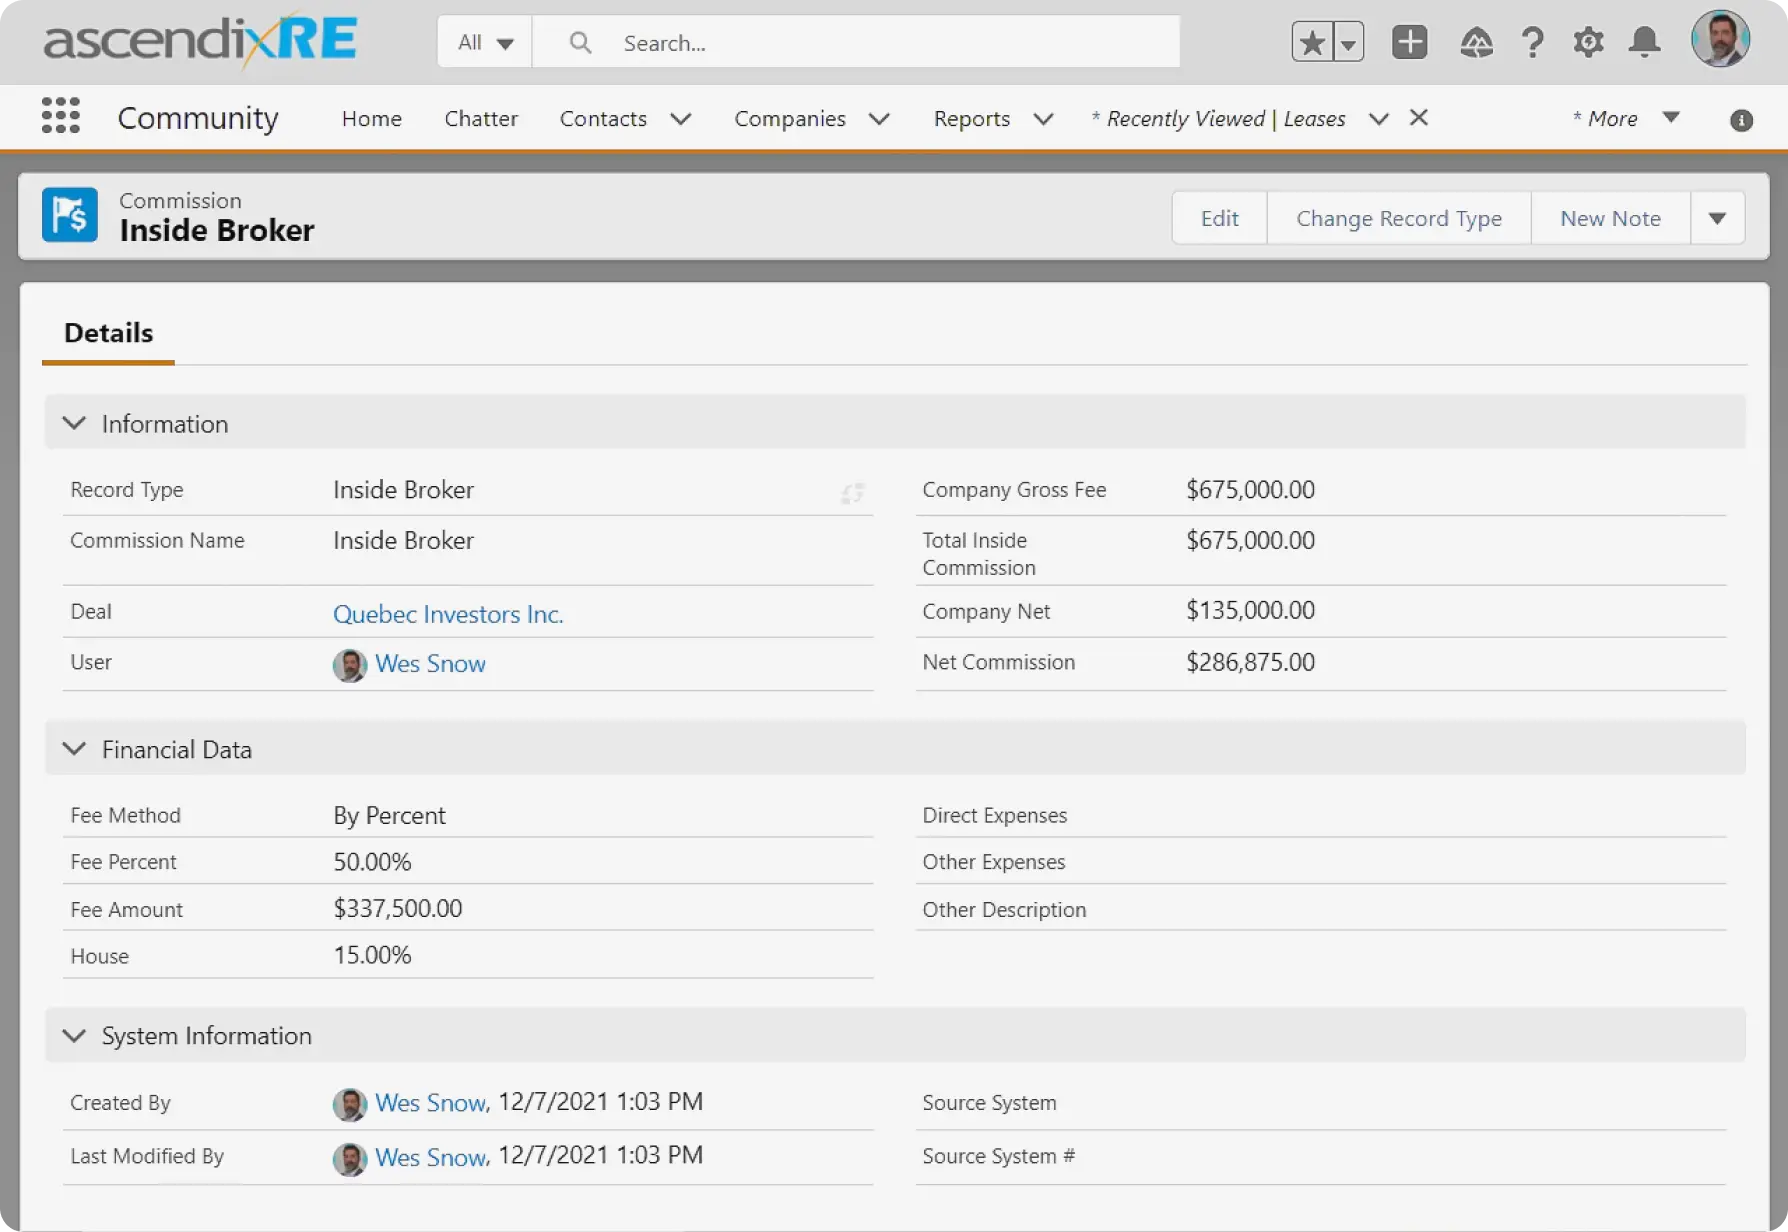1788x1232 pixels.
Task: Open the More navigation dropdown
Action: 1671,117
